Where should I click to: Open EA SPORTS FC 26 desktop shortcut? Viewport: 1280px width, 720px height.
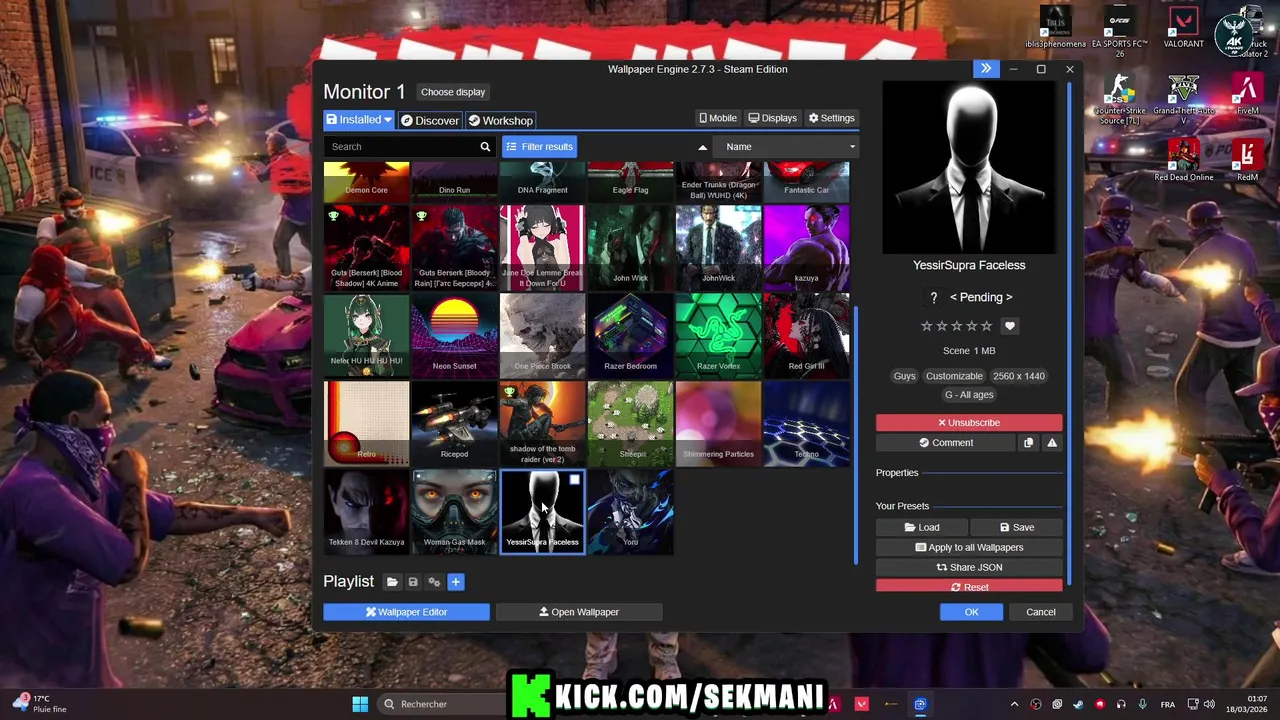tap(1119, 30)
